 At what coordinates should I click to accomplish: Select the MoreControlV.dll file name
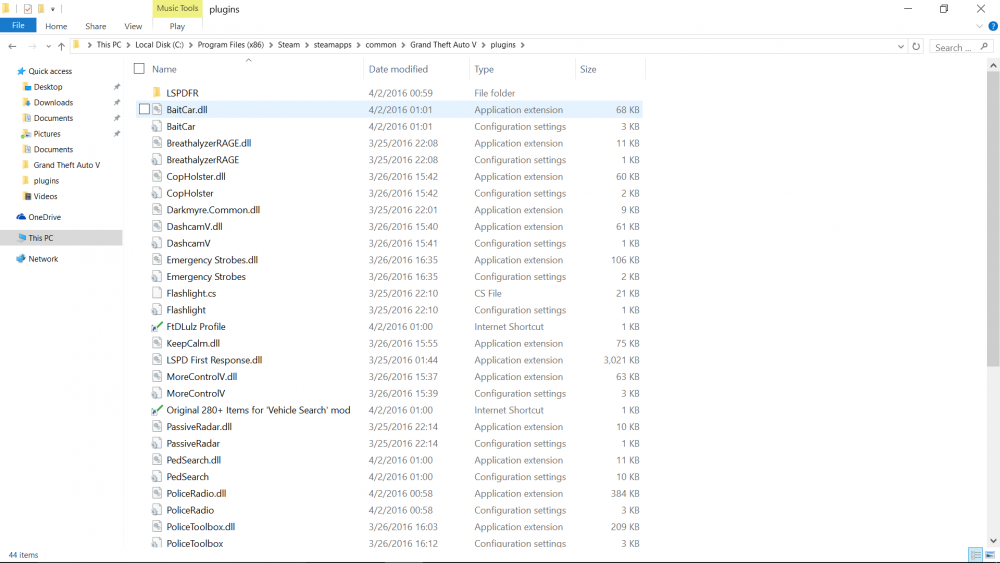[202, 376]
